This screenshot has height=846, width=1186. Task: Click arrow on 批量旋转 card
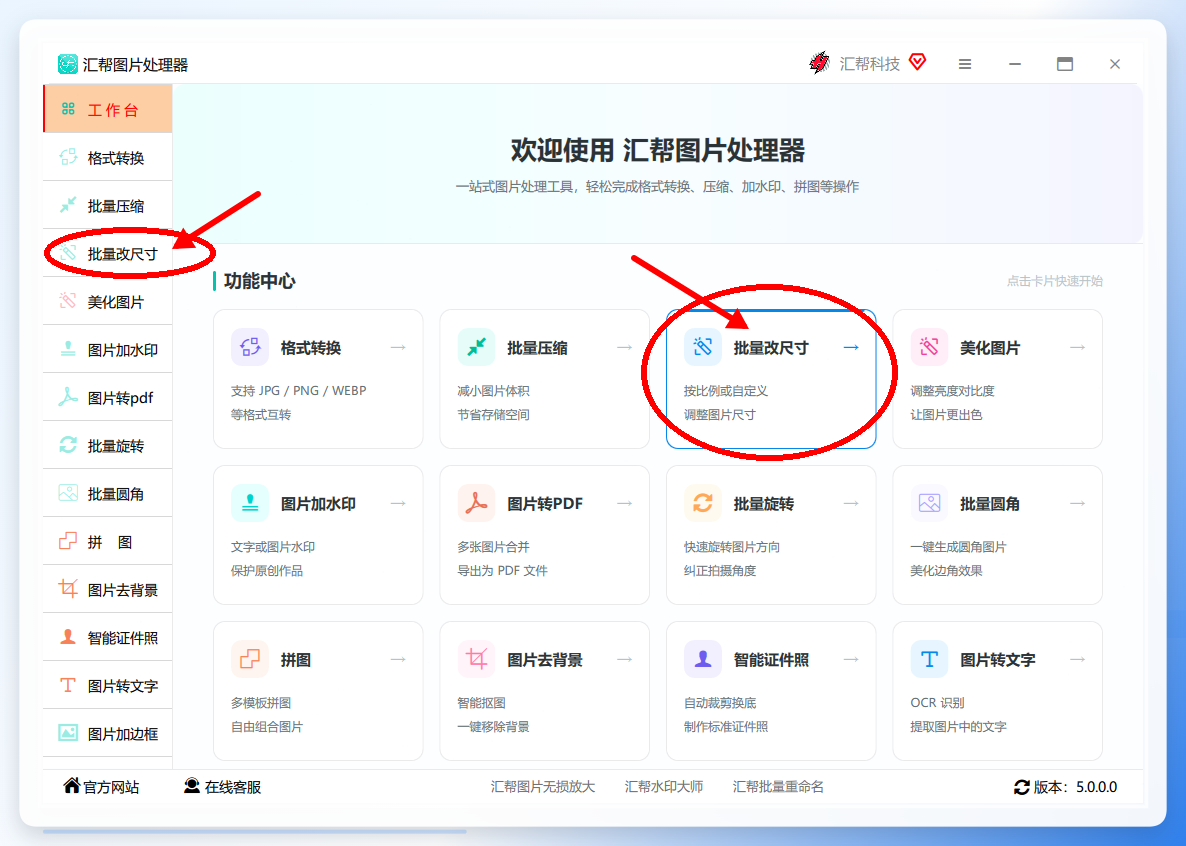pyautogui.click(x=851, y=503)
